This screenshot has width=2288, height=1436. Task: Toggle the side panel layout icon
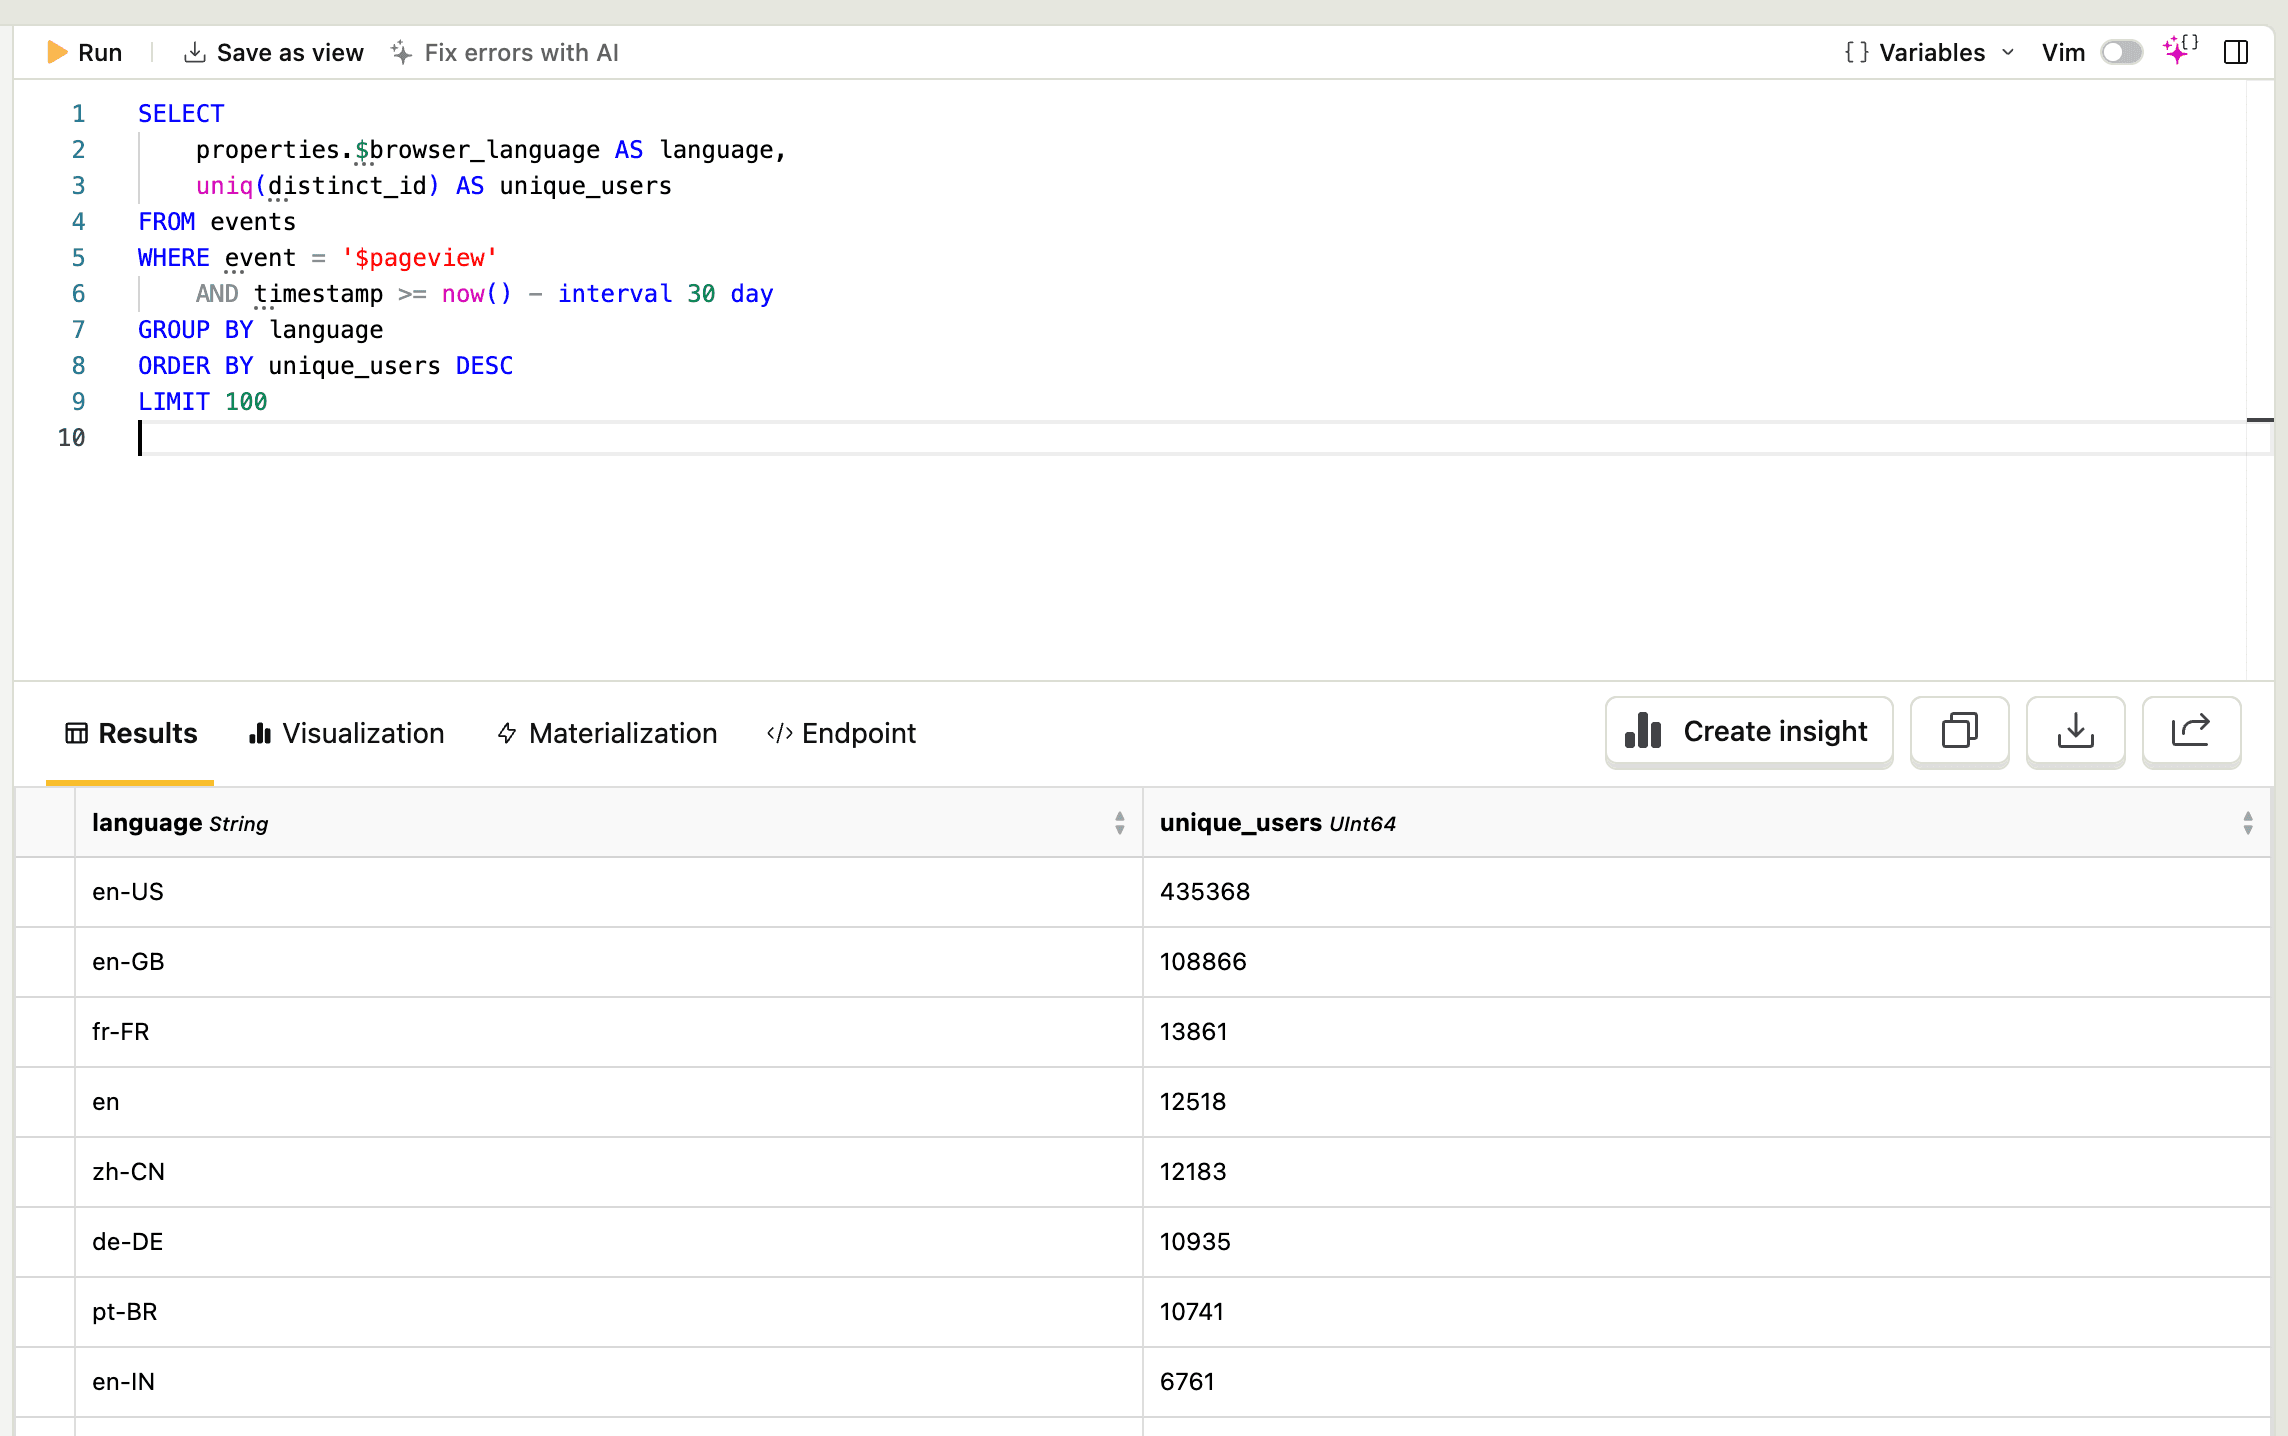(x=2236, y=53)
